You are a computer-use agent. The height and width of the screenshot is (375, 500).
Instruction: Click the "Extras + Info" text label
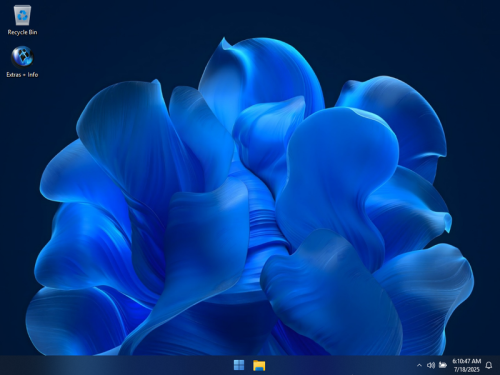tap(22, 75)
